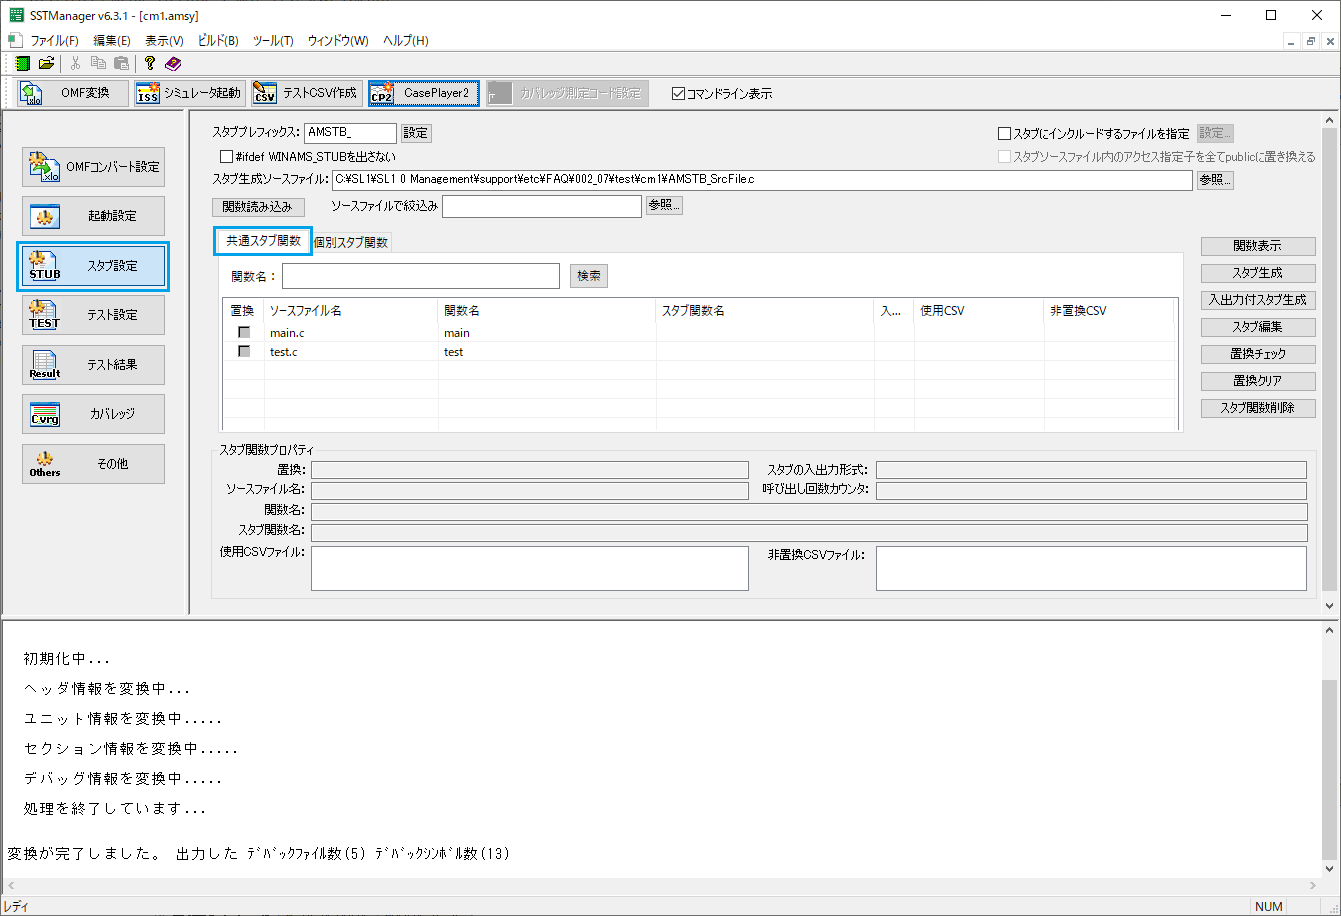
Task: Click the ソースファイルで絞込み input field
Action: click(542, 206)
